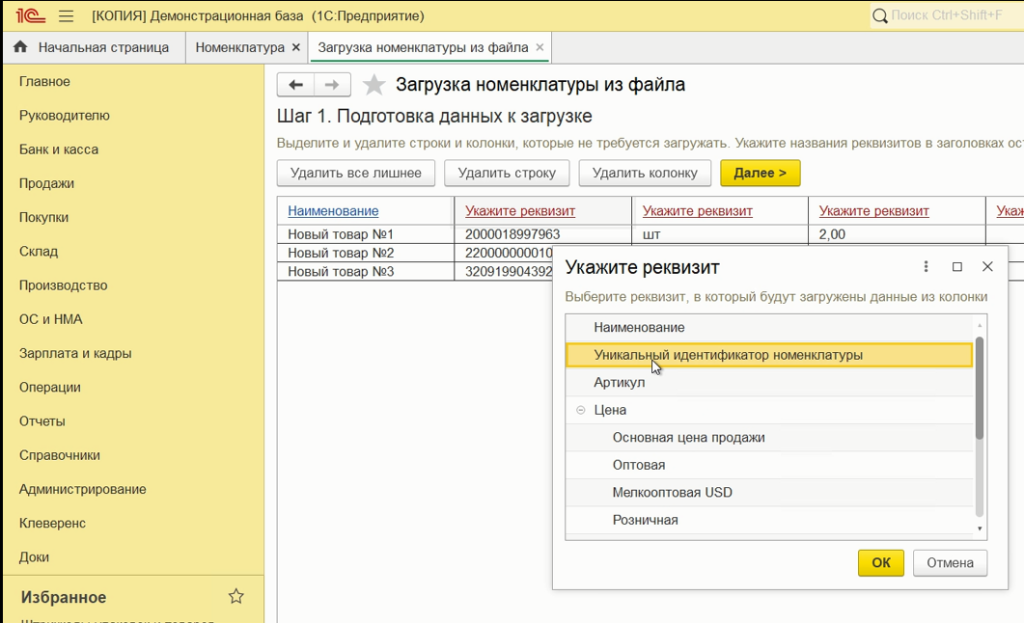
Task: Select Розничная price item
Action: point(769,520)
